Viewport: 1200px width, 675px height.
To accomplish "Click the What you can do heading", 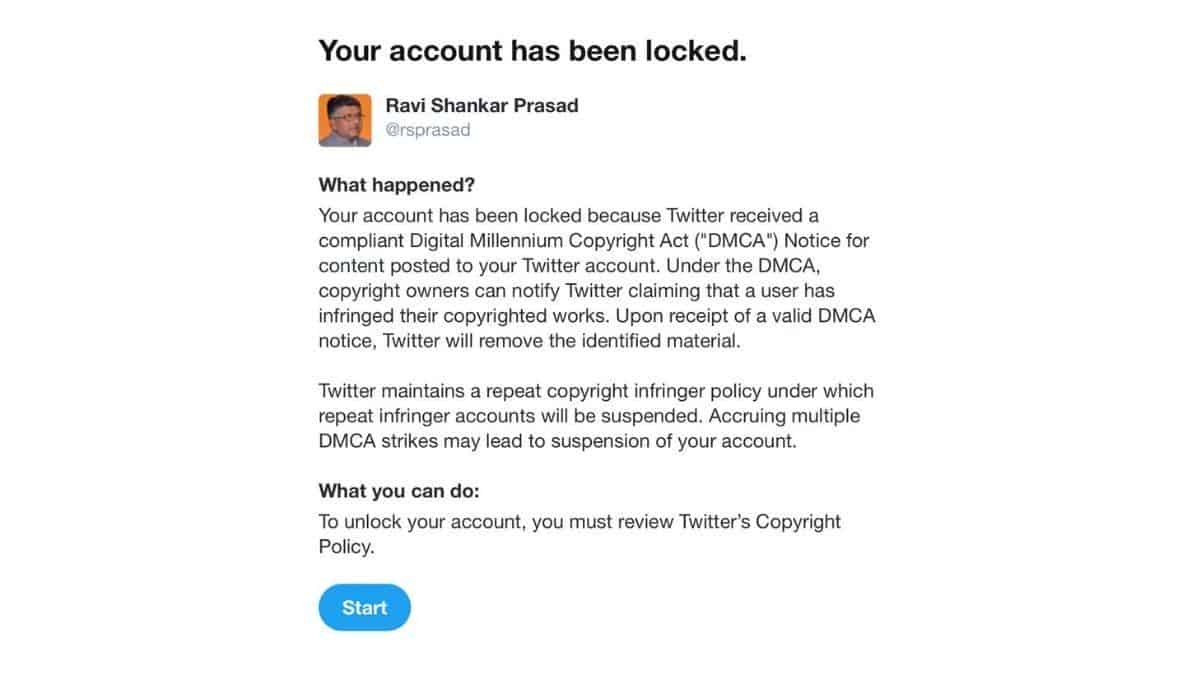I will [398, 491].
